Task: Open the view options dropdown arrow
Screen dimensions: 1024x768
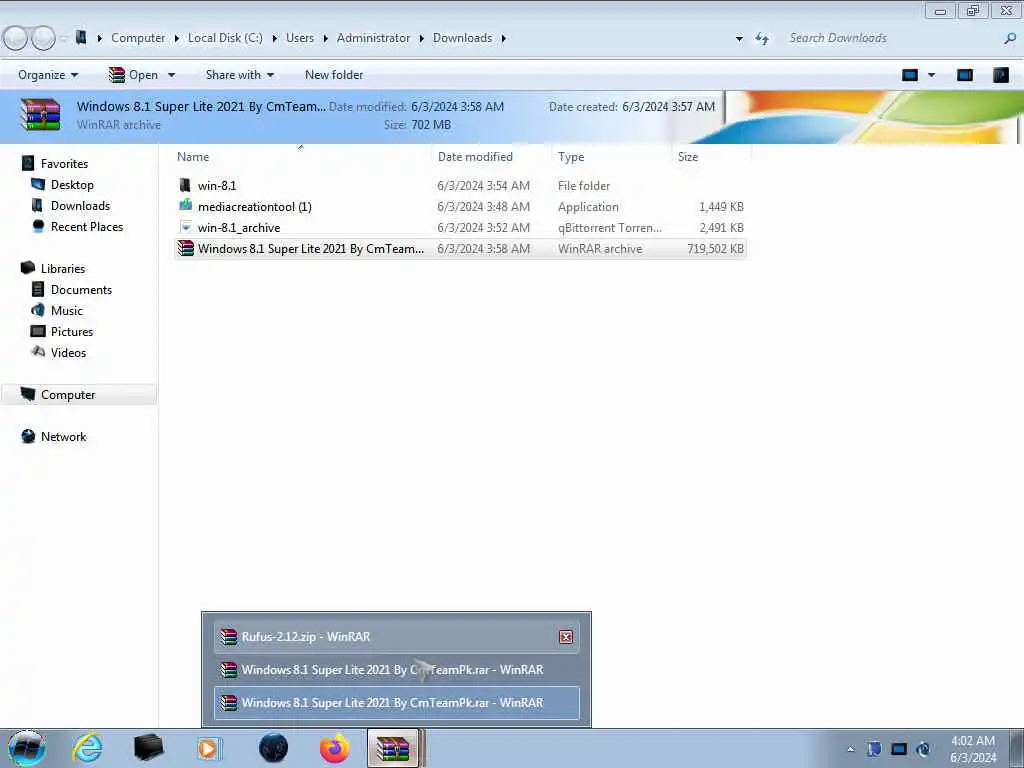Action: click(x=931, y=75)
